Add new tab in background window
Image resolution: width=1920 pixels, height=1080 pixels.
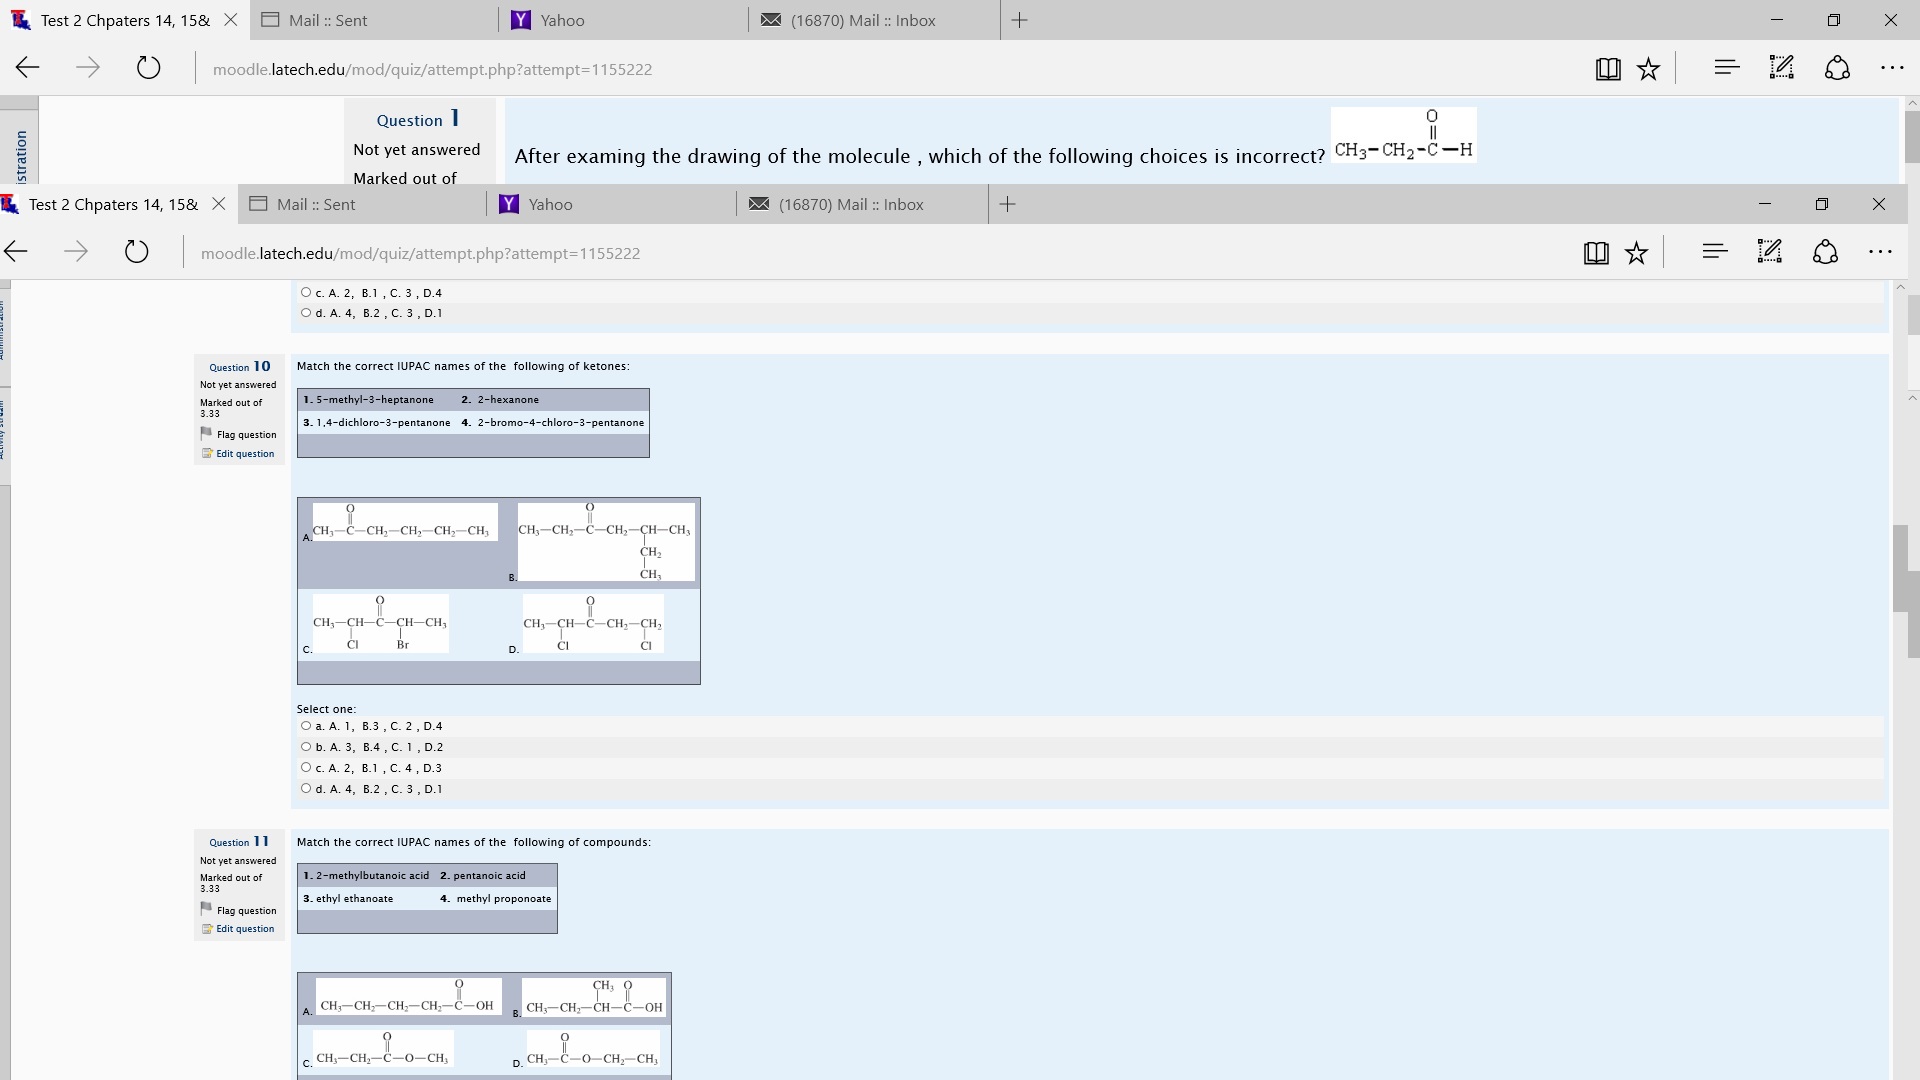1020,20
